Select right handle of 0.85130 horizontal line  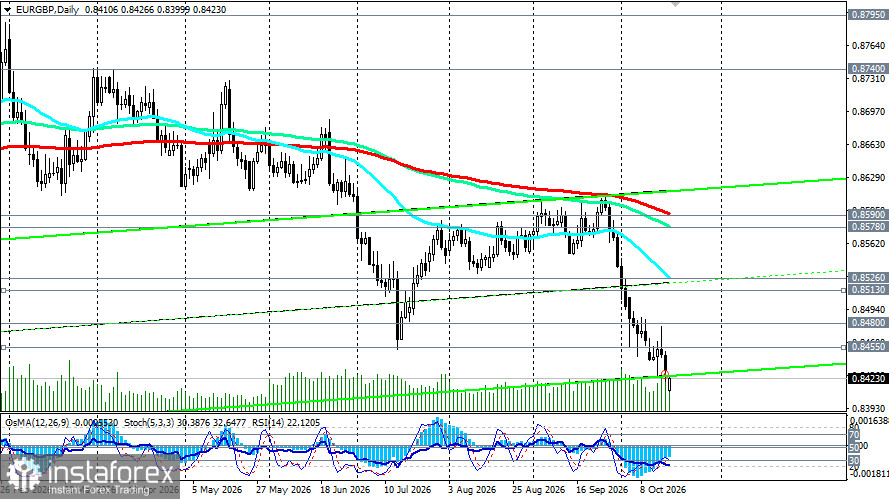843,290
